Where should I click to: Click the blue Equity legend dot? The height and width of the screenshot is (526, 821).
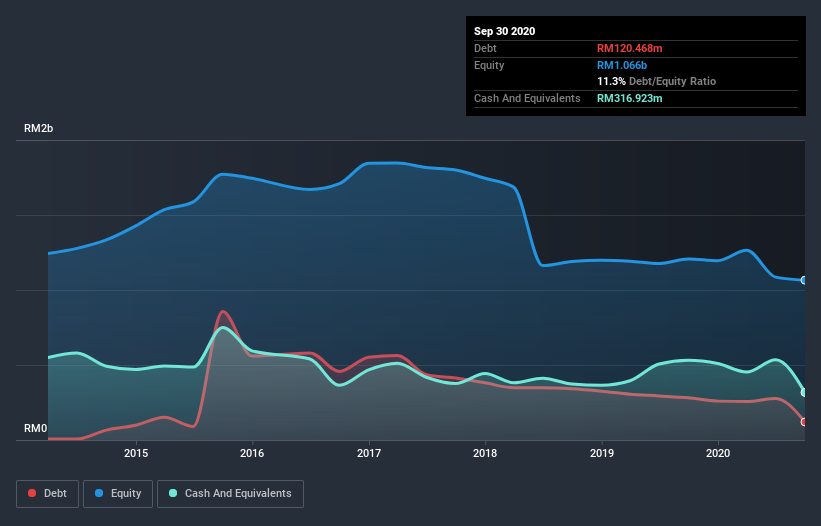point(99,493)
